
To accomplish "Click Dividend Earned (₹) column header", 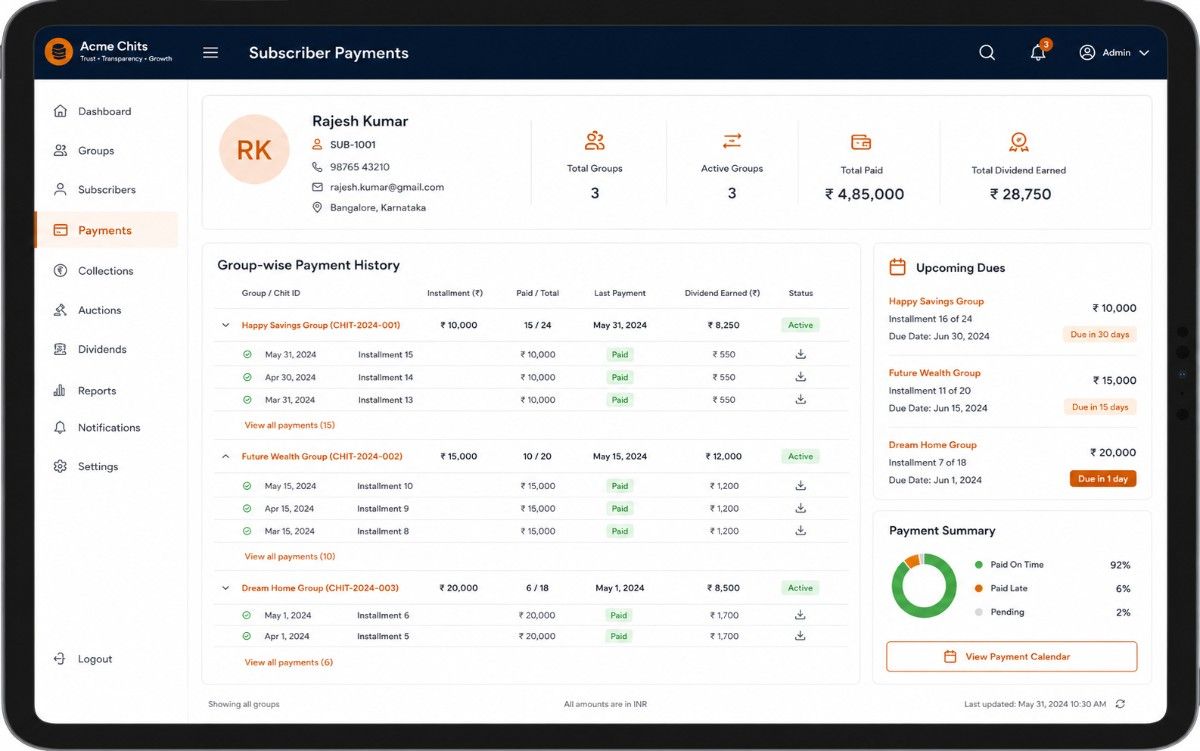I will 722,293.
